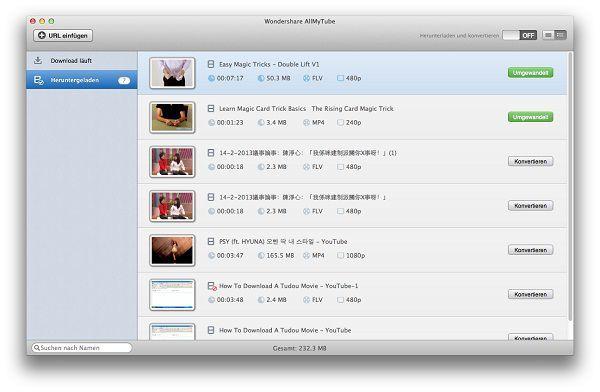Switch to thumbnail detail view icon
This screenshot has width=600, height=392.
coord(561,35)
